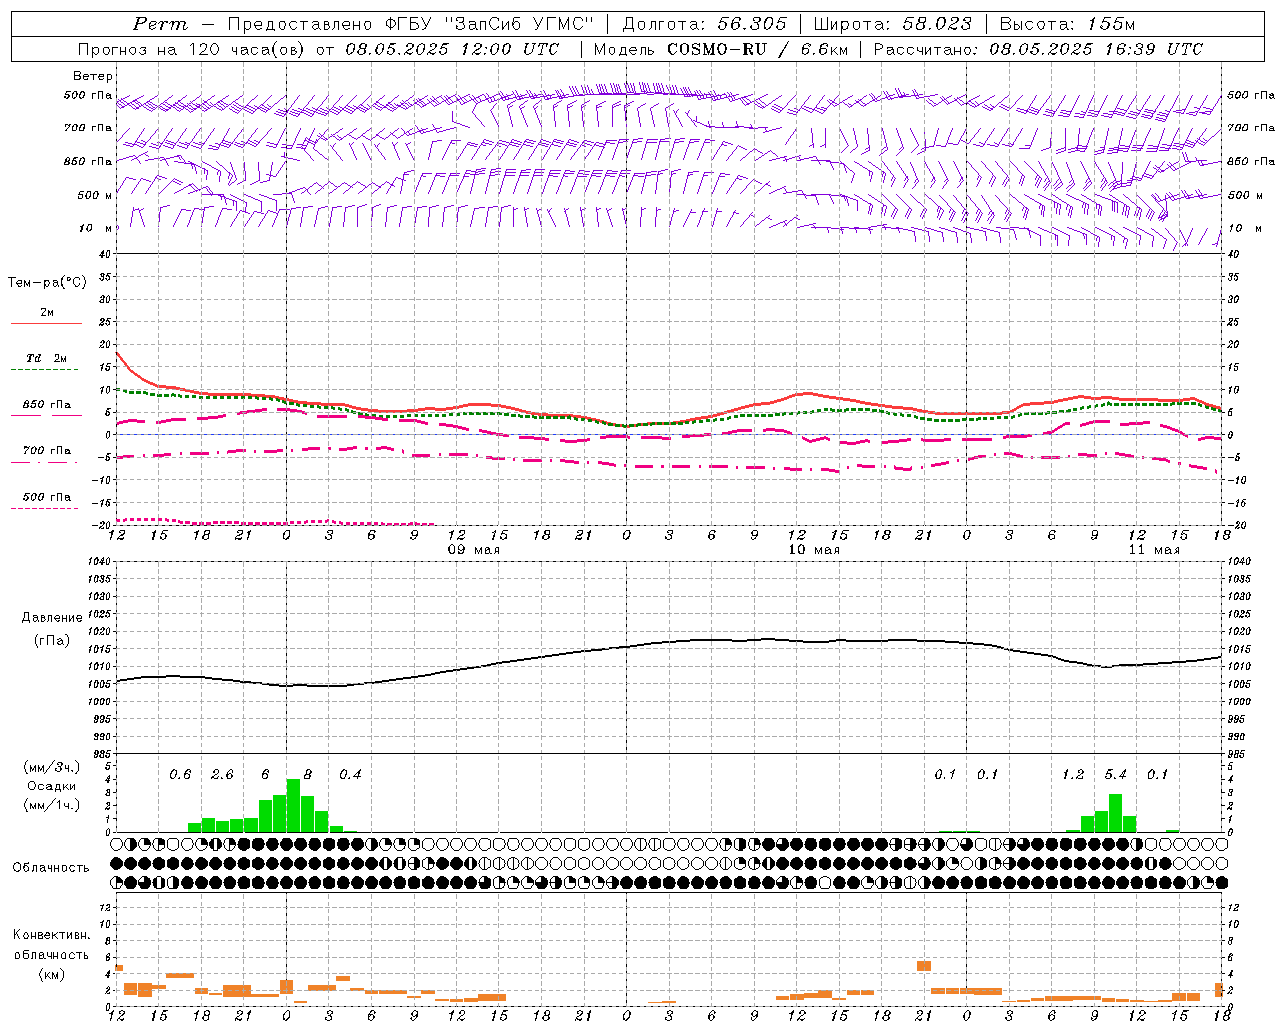
Task: Click the "0.4" precipitation total value
Action: point(350,774)
